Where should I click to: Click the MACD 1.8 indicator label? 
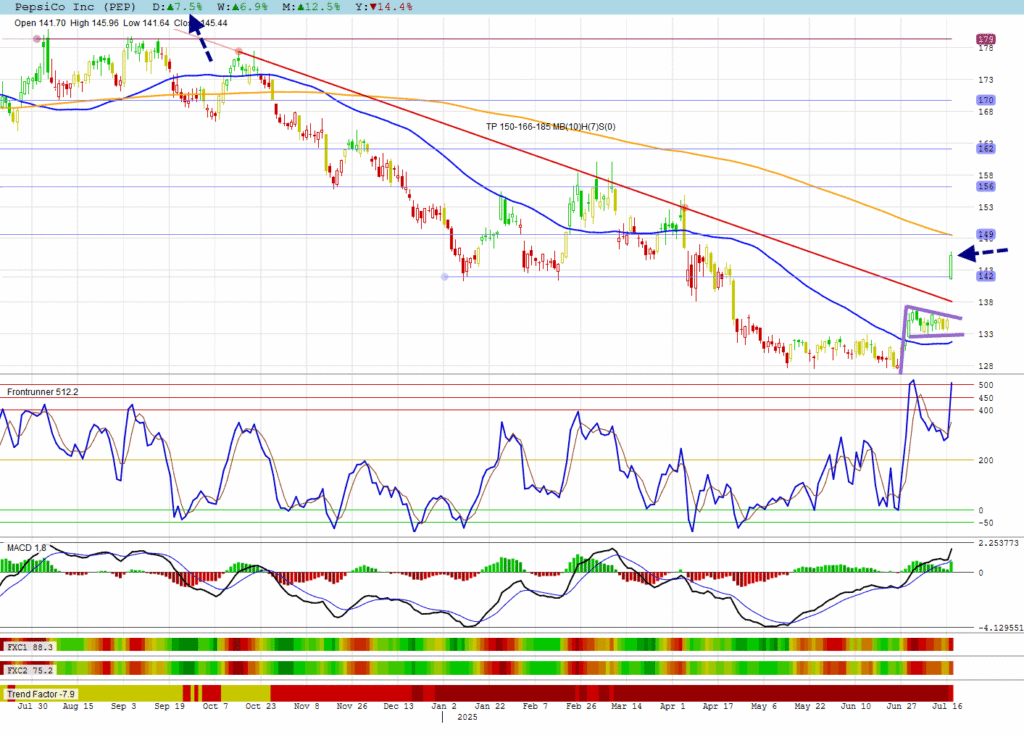coord(27,547)
